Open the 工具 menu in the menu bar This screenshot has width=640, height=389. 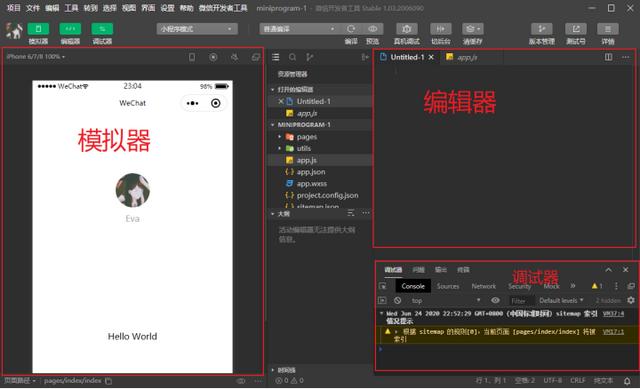71,8
